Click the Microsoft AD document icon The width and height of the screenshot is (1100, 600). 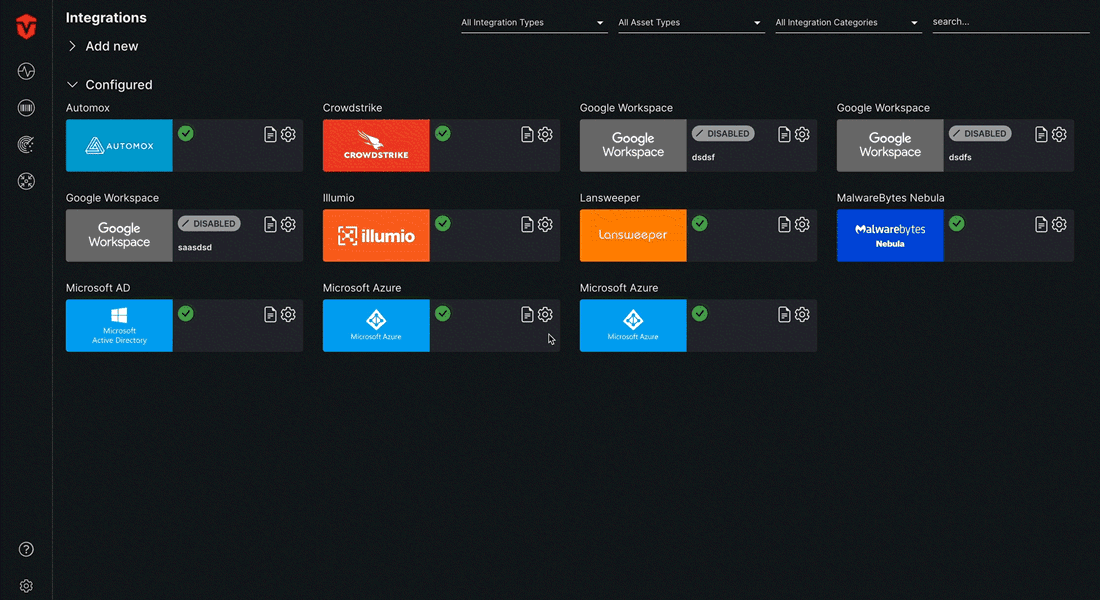click(270, 314)
